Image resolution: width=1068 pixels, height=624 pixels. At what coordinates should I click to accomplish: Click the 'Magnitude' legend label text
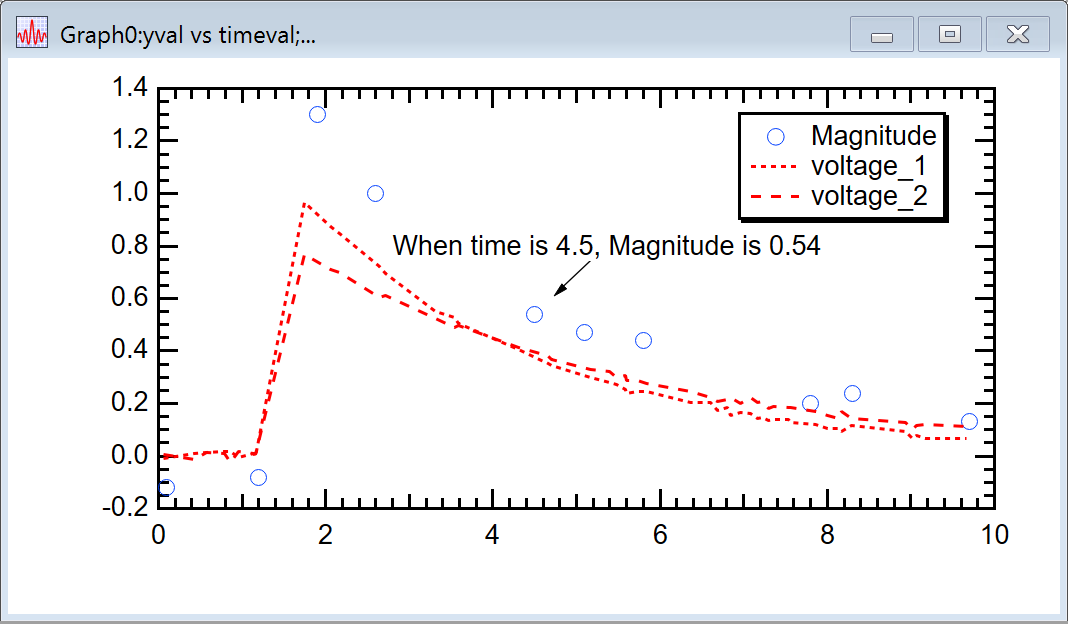[873, 136]
